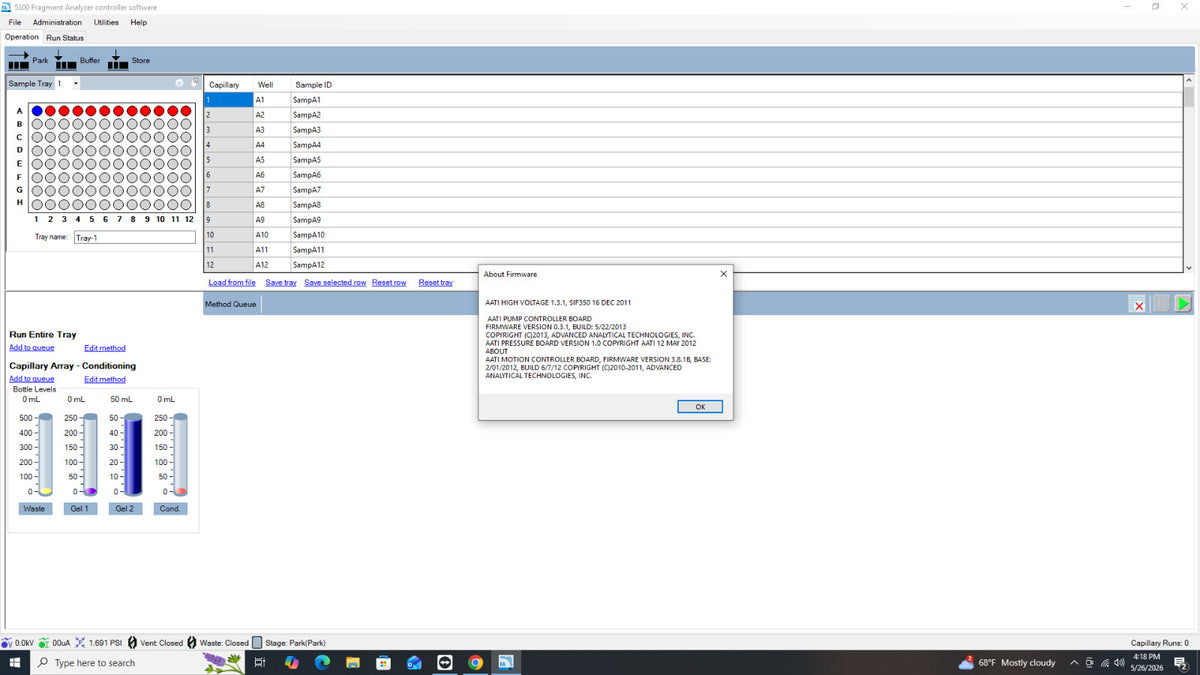Select red well A2 on plate

51,111
